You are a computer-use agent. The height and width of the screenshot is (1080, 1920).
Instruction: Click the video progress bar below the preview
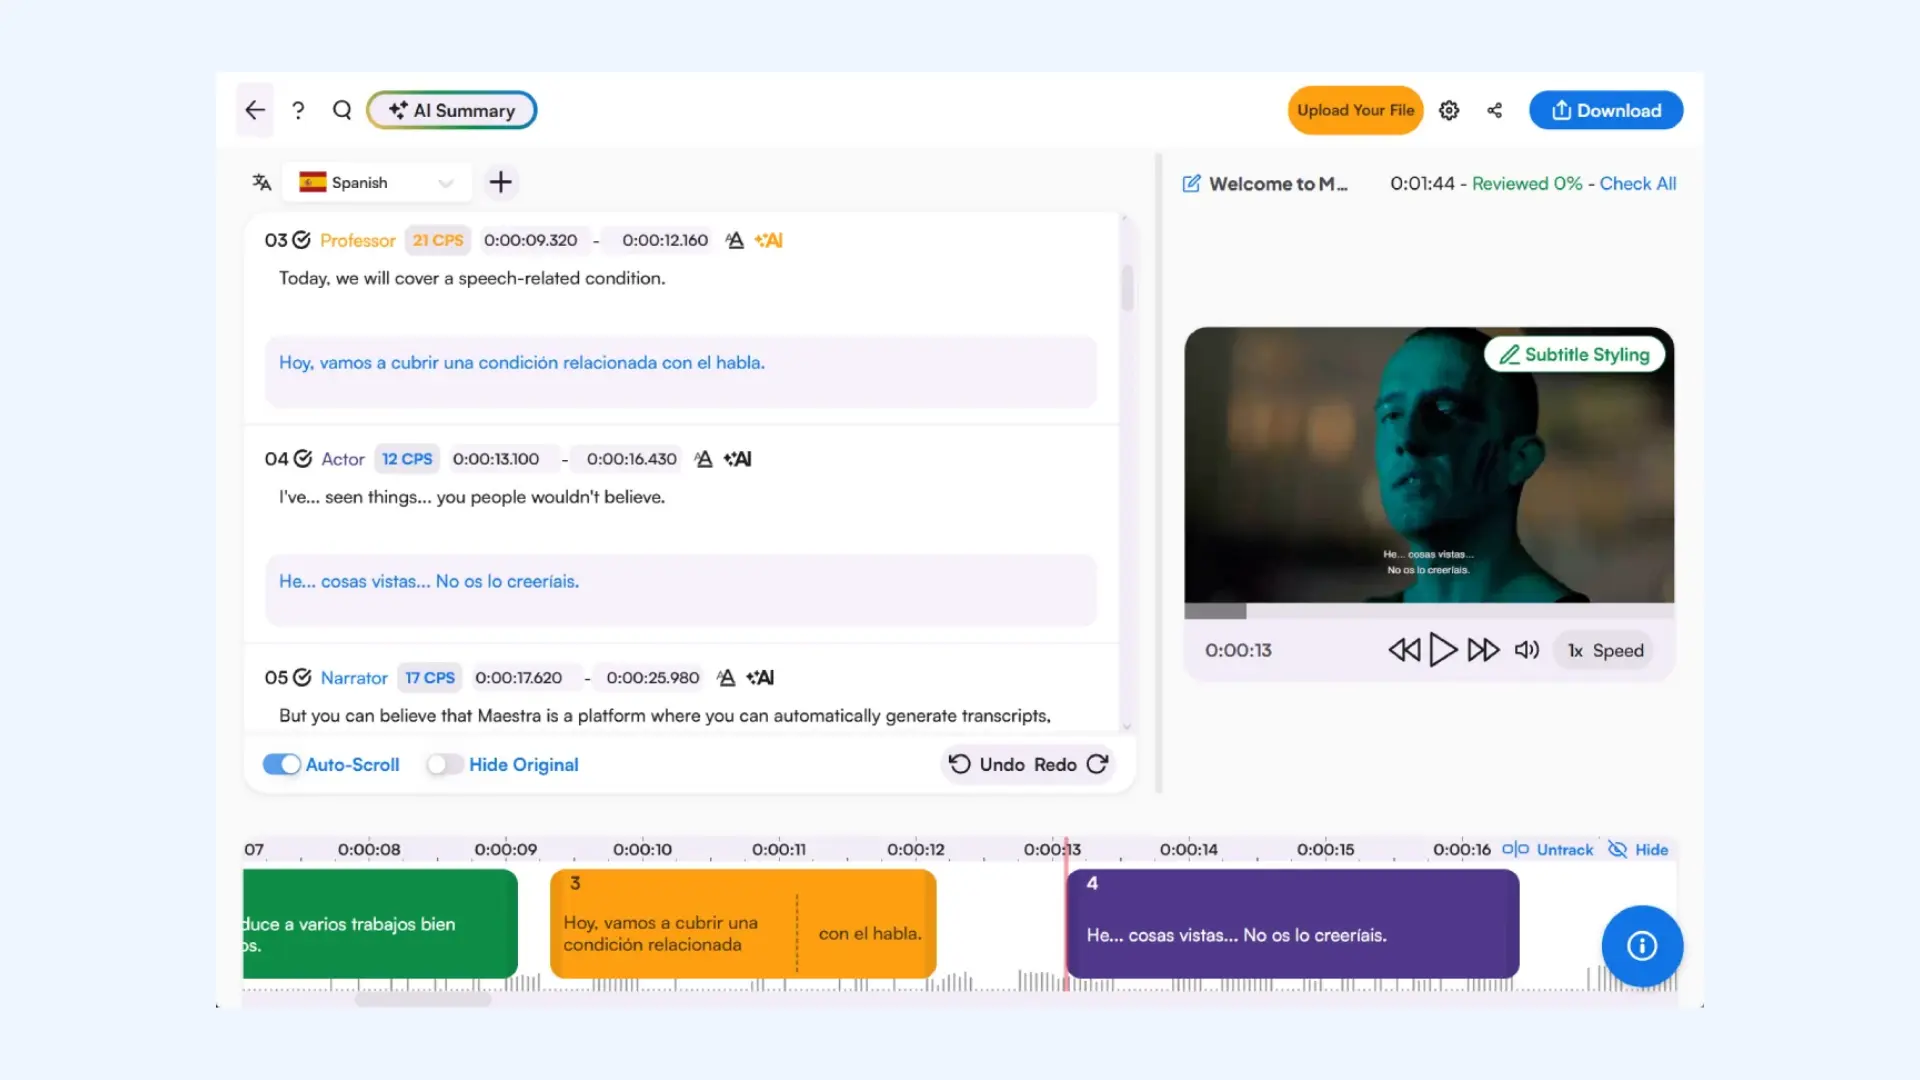pos(1429,611)
